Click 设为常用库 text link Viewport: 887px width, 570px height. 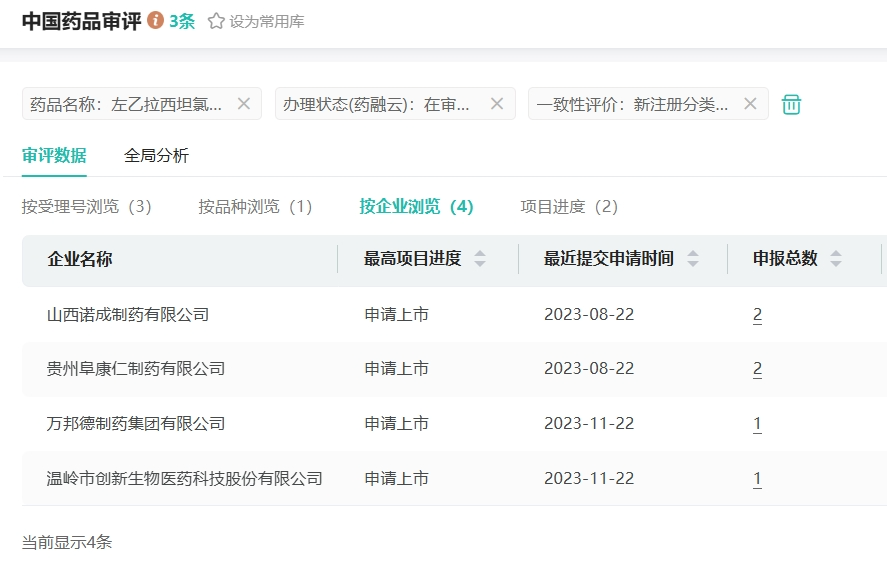pos(266,21)
